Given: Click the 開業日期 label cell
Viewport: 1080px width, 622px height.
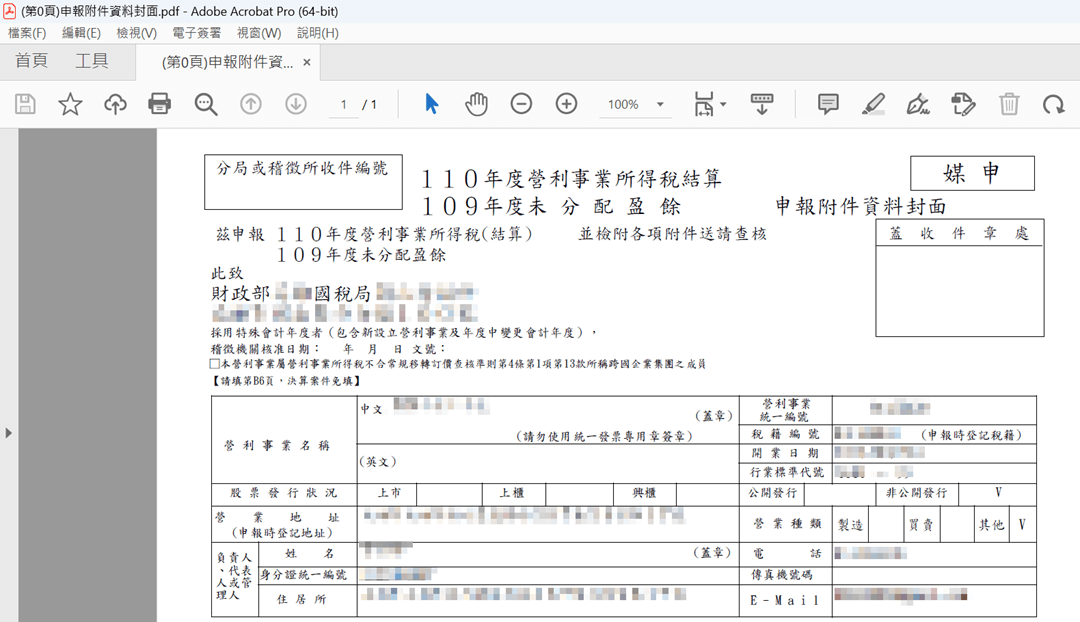Looking at the screenshot, I should pos(786,453).
